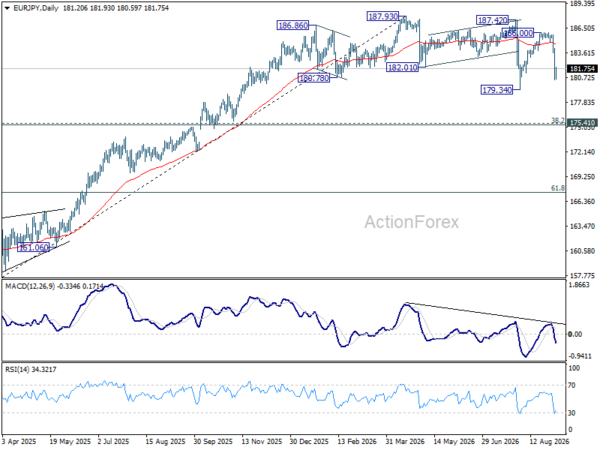600x450 pixels.
Task: Click the 186.000 price label
Action: coord(518,33)
